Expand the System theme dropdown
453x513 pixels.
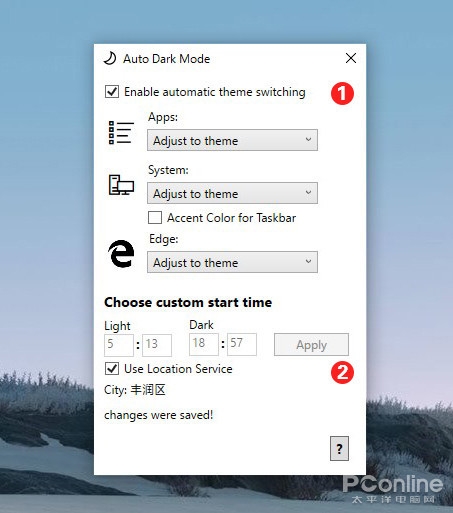pos(232,193)
